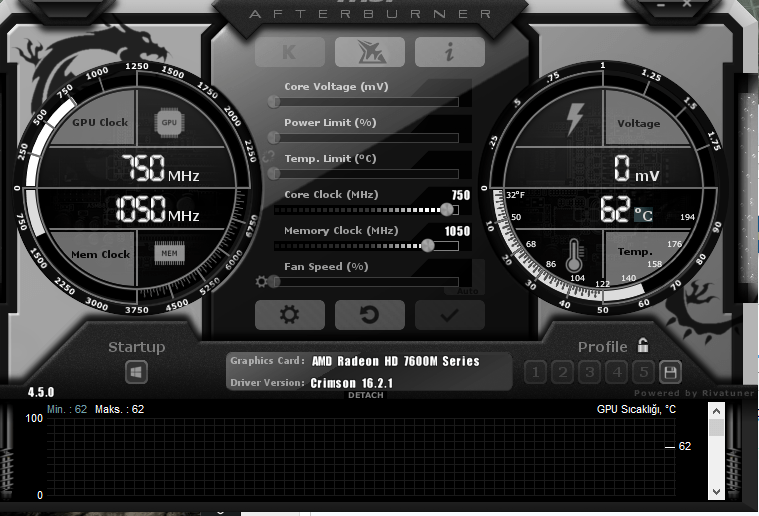This screenshot has width=759, height=516.
Task: Click the 1050 MHz memory clock readout
Action: pos(157,209)
